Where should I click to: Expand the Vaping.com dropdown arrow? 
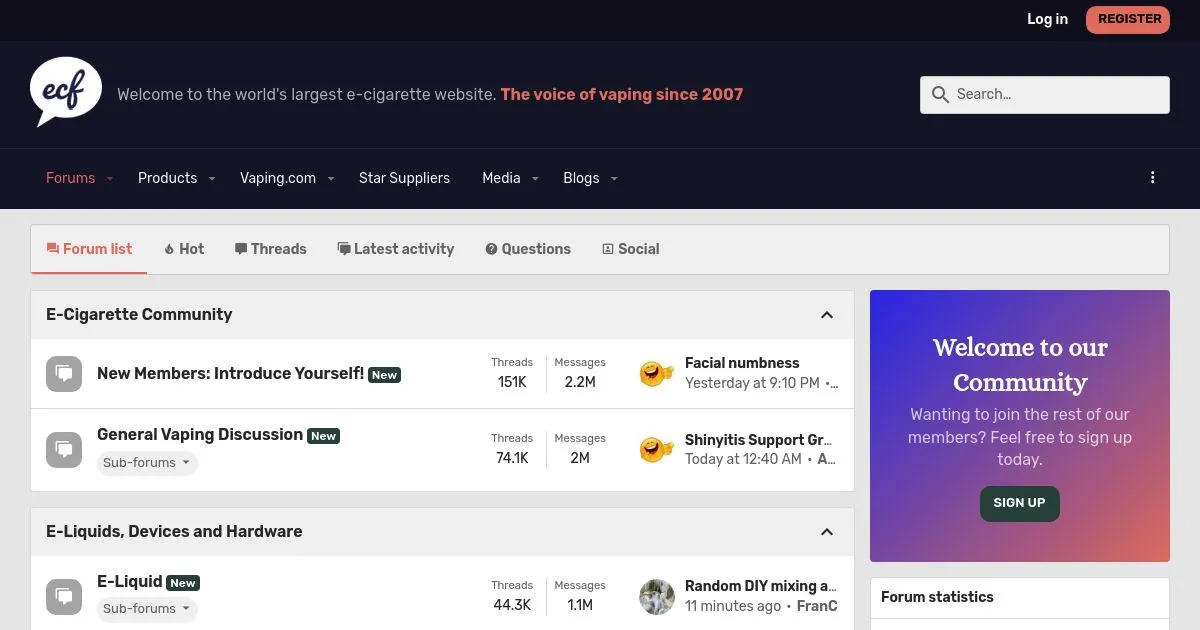(x=331, y=179)
